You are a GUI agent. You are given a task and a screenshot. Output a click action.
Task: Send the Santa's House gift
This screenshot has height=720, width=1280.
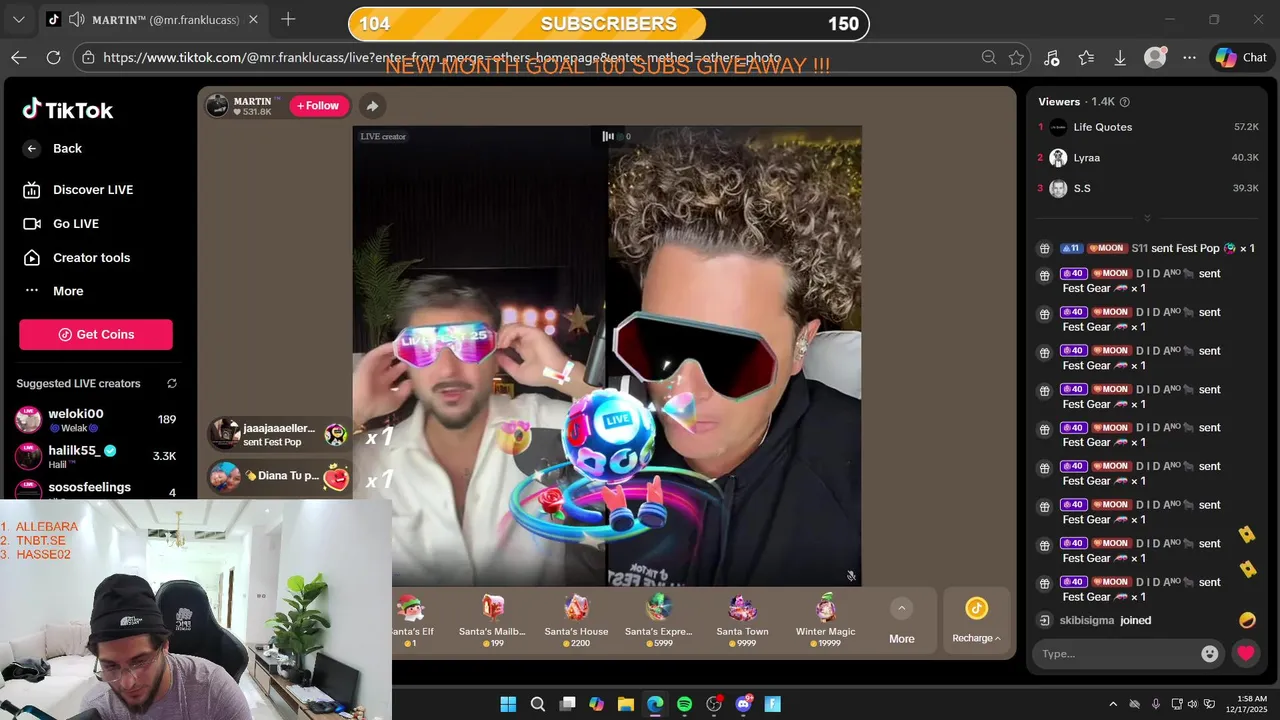pos(576,620)
